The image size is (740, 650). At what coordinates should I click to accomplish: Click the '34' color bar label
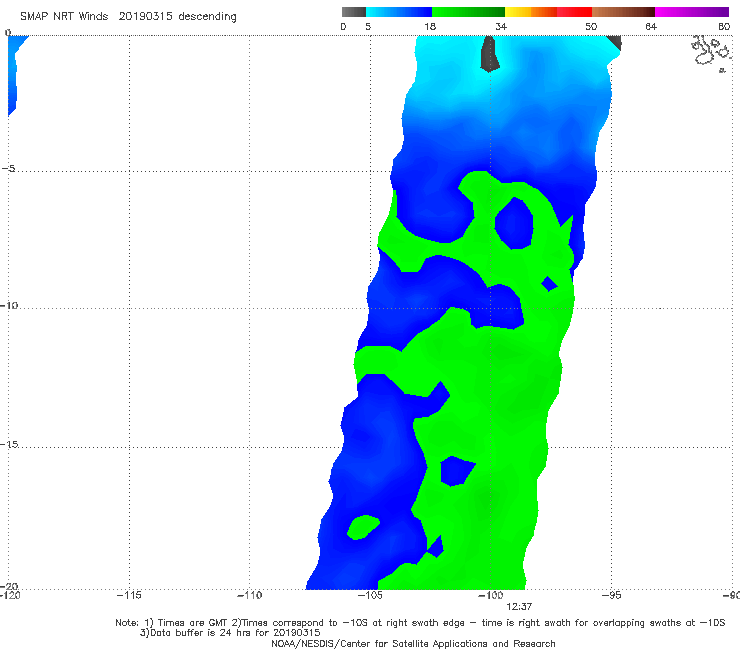pyautogui.click(x=501, y=27)
